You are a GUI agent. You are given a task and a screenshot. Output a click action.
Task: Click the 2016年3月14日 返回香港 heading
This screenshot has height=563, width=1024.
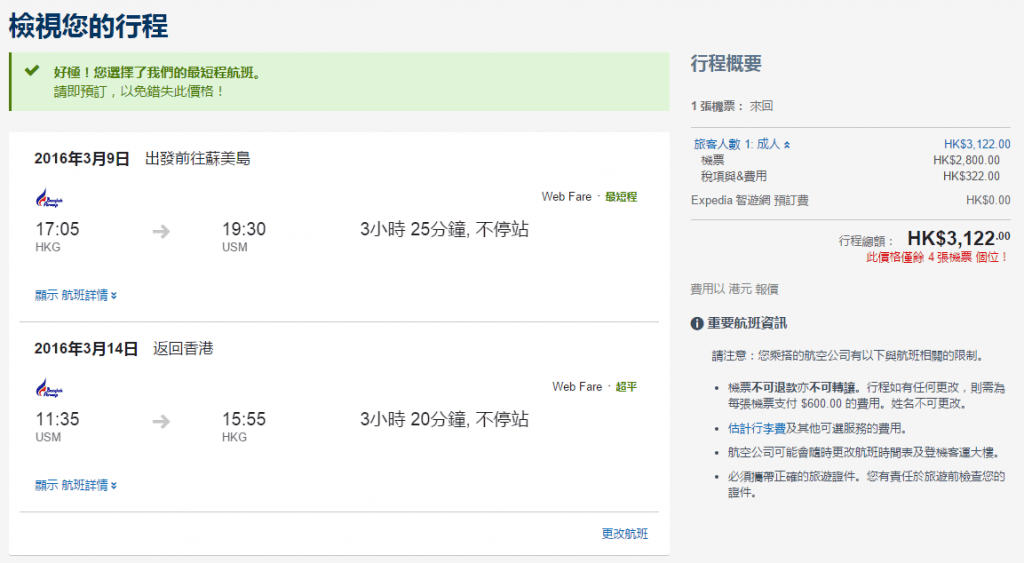[x=123, y=349]
